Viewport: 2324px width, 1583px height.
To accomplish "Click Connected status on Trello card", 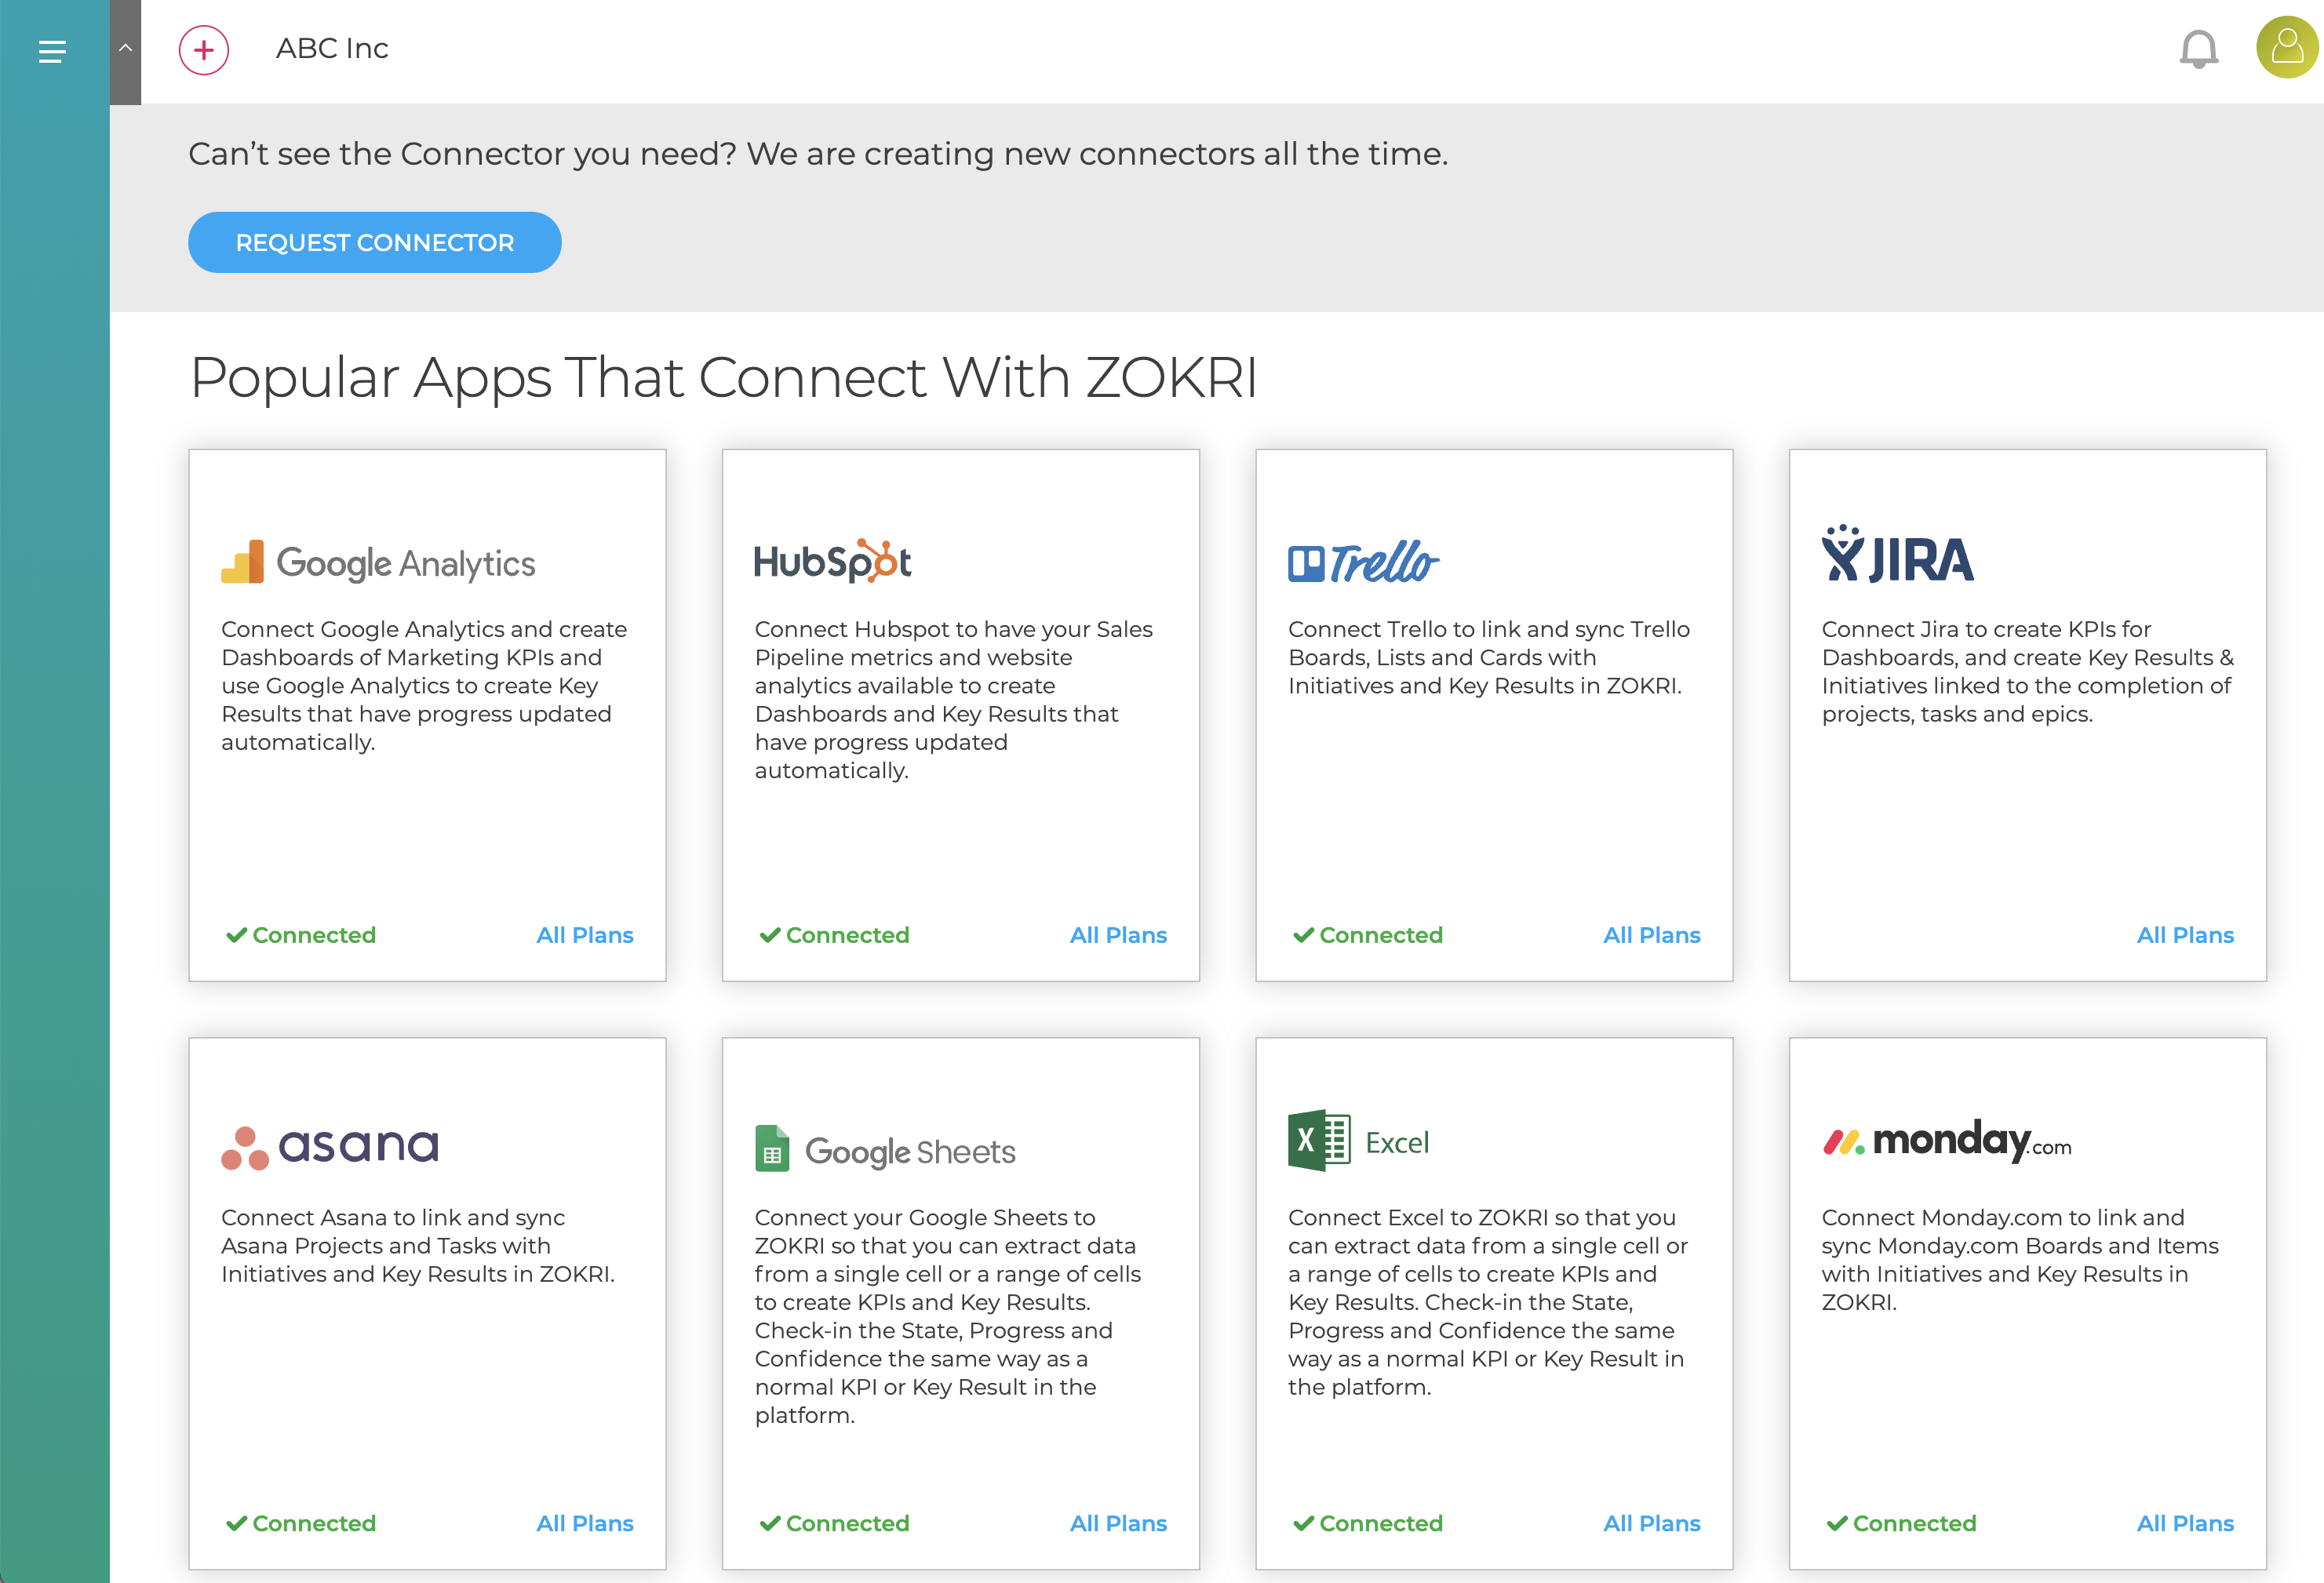I will point(1368,935).
